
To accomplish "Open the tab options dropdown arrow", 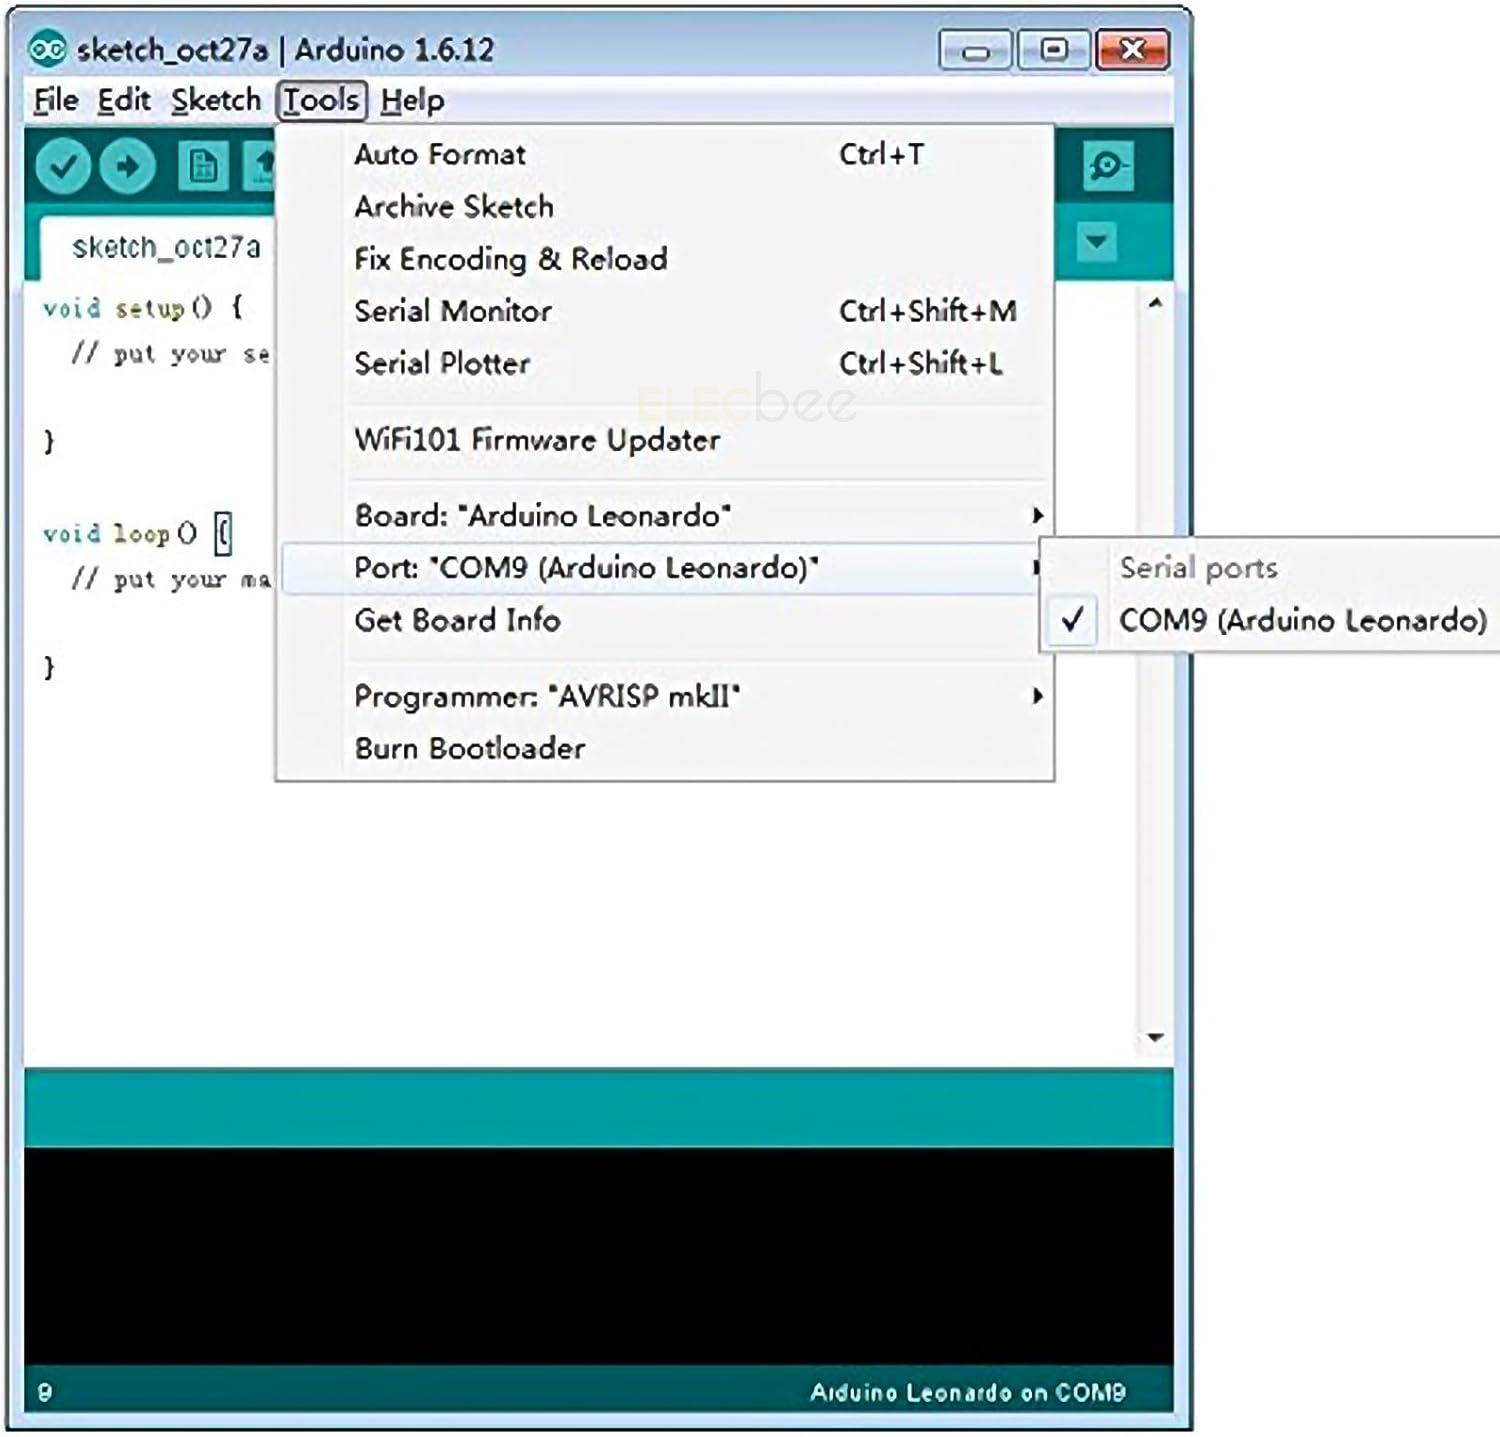I will (x=1097, y=242).
